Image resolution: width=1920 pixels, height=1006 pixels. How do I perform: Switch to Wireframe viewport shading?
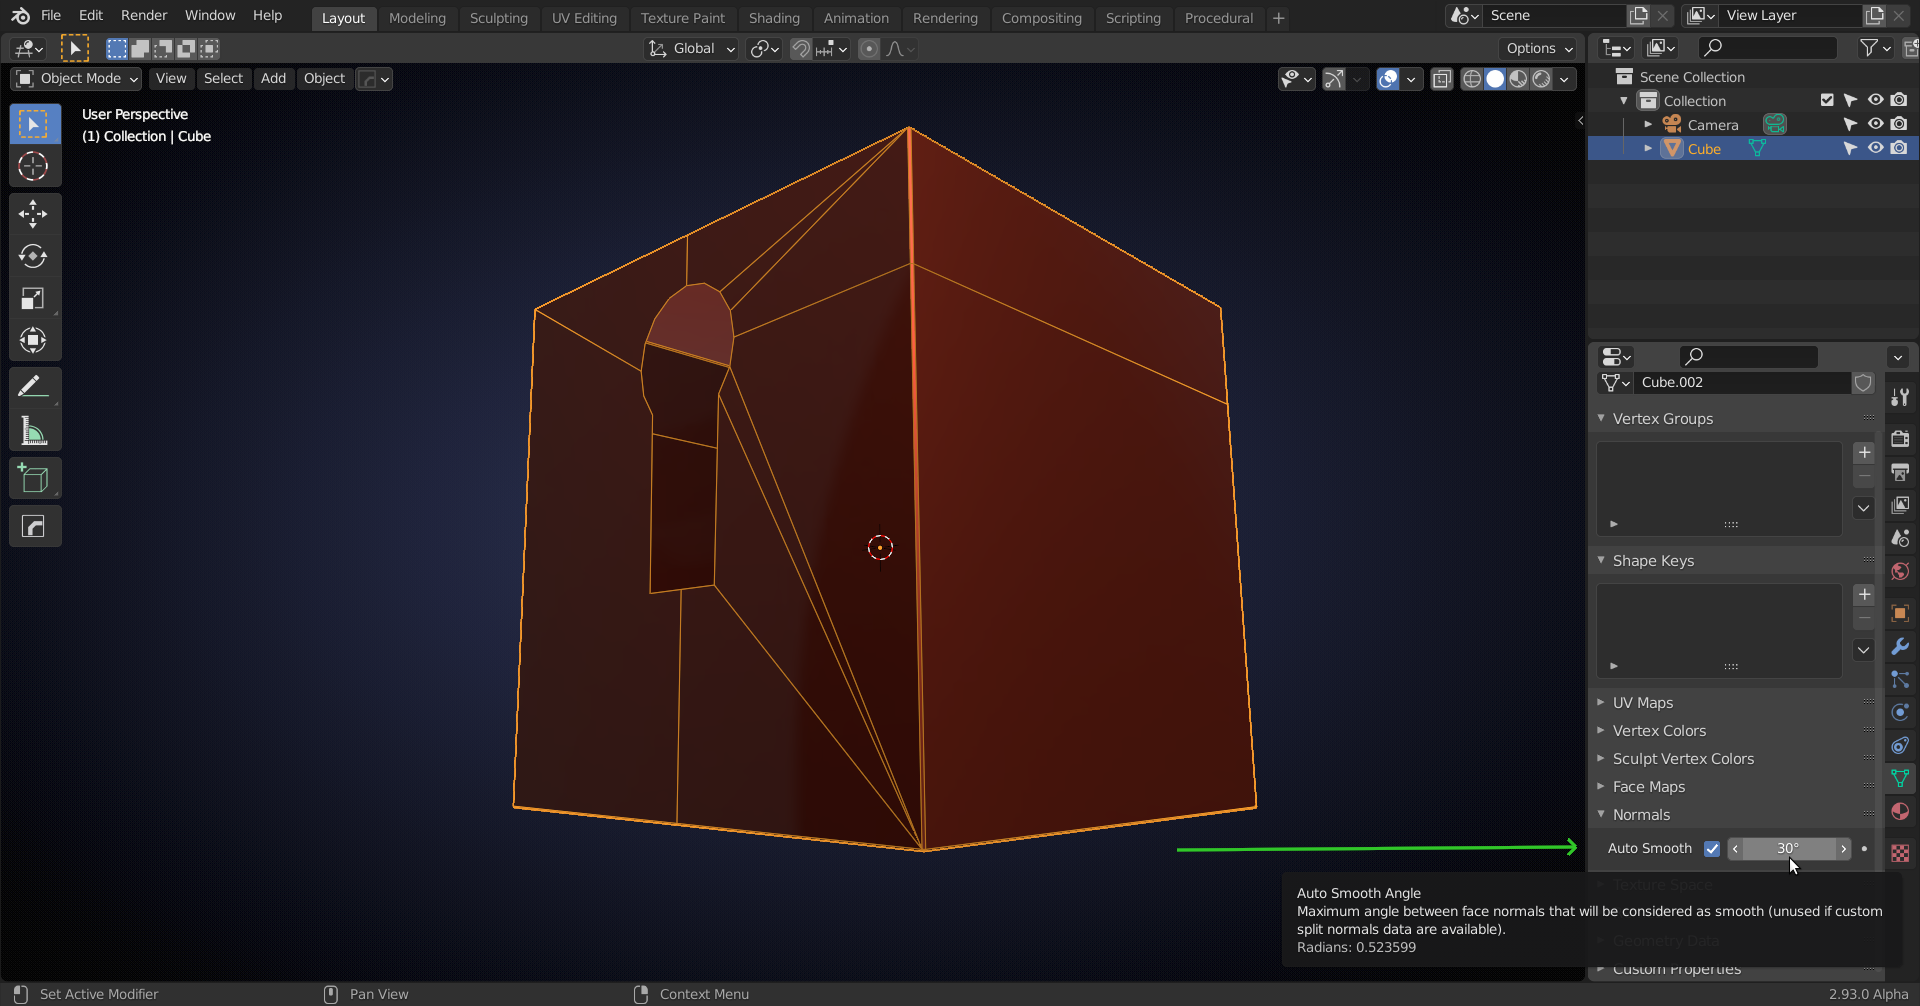1472,78
